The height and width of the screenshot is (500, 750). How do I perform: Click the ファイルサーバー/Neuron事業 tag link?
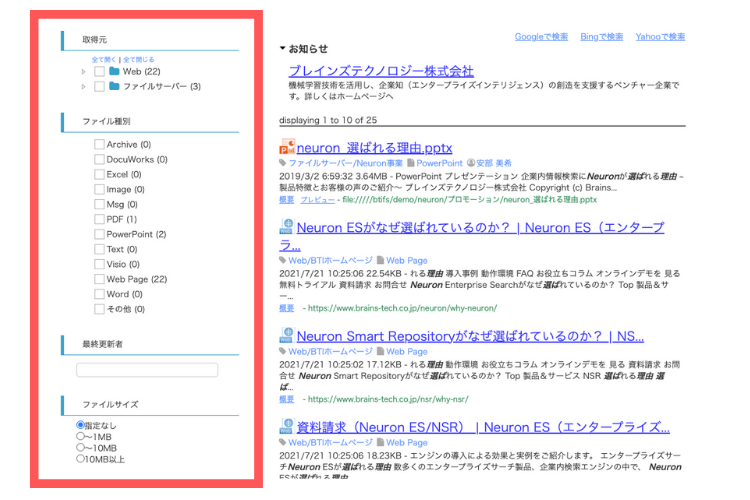pyautogui.click(x=345, y=163)
